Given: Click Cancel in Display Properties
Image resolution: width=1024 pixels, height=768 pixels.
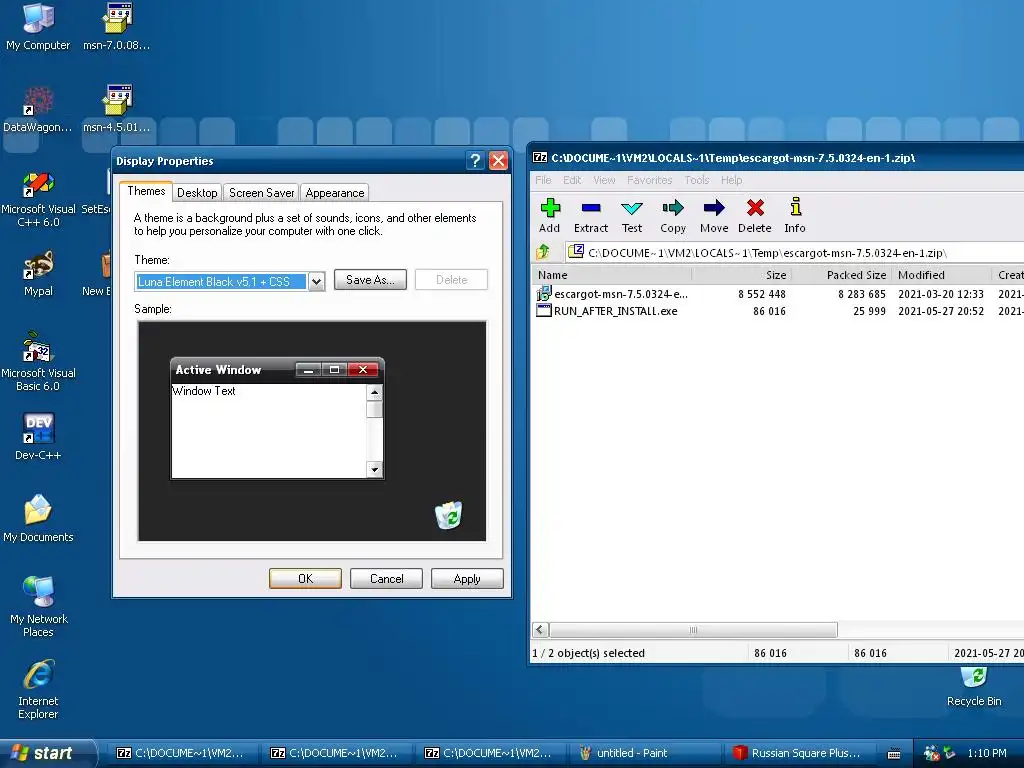Looking at the screenshot, I should point(387,579).
